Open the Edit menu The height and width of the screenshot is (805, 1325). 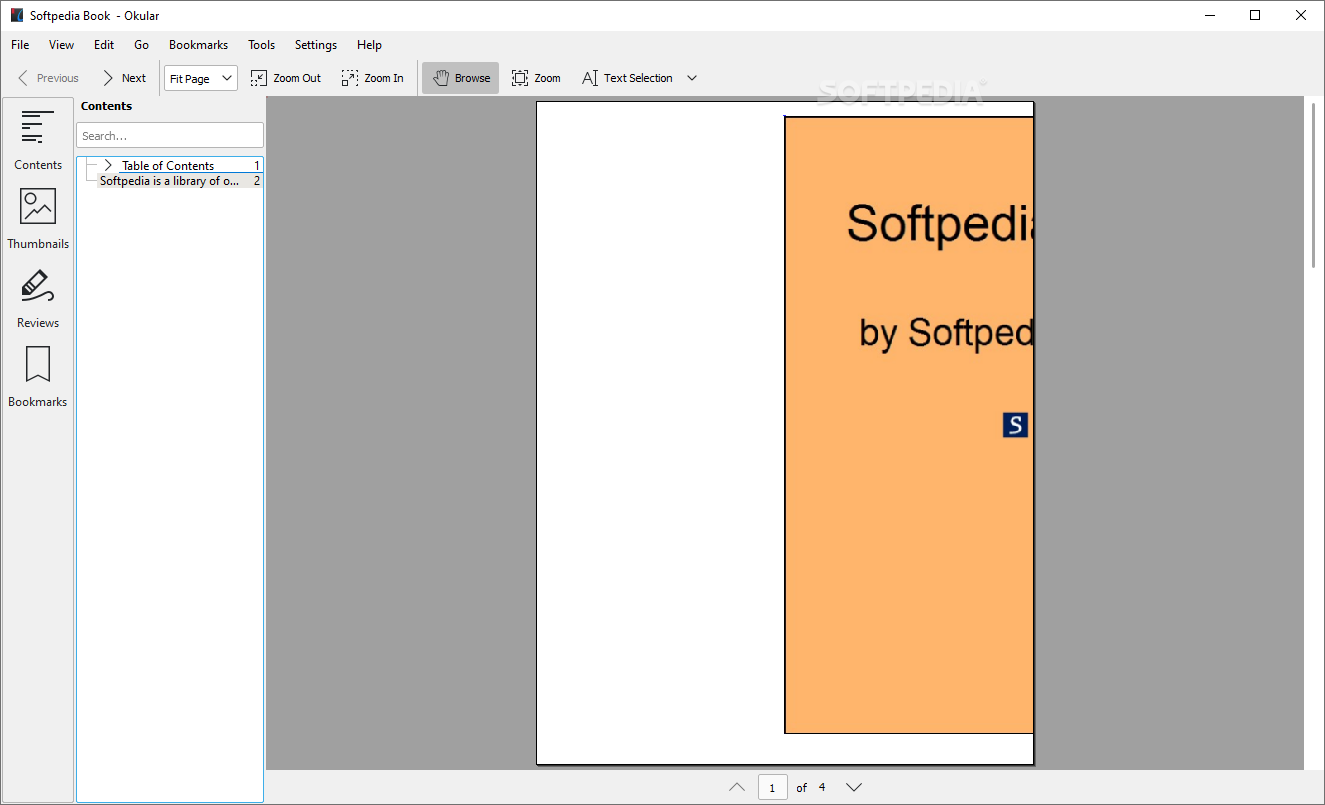[104, 45]
